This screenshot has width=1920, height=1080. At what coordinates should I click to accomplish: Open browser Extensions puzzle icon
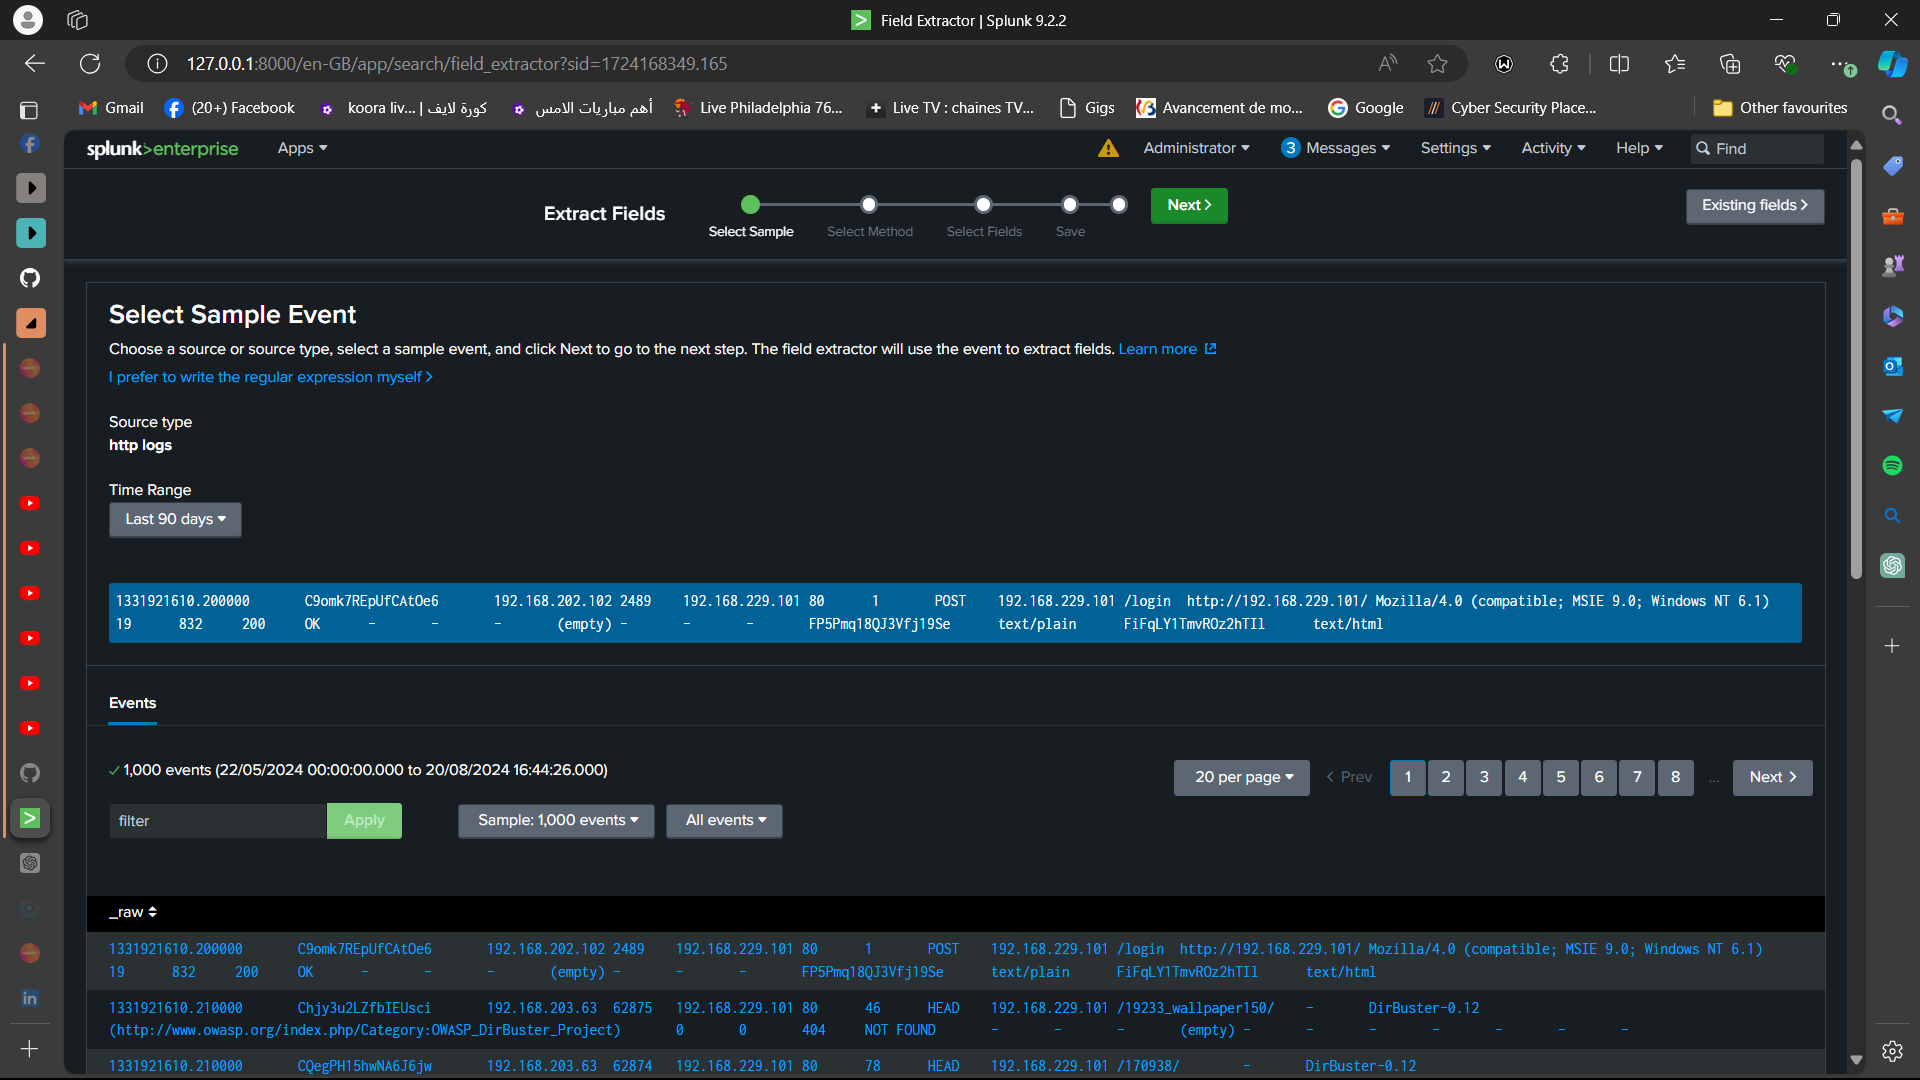(1559, 64)
